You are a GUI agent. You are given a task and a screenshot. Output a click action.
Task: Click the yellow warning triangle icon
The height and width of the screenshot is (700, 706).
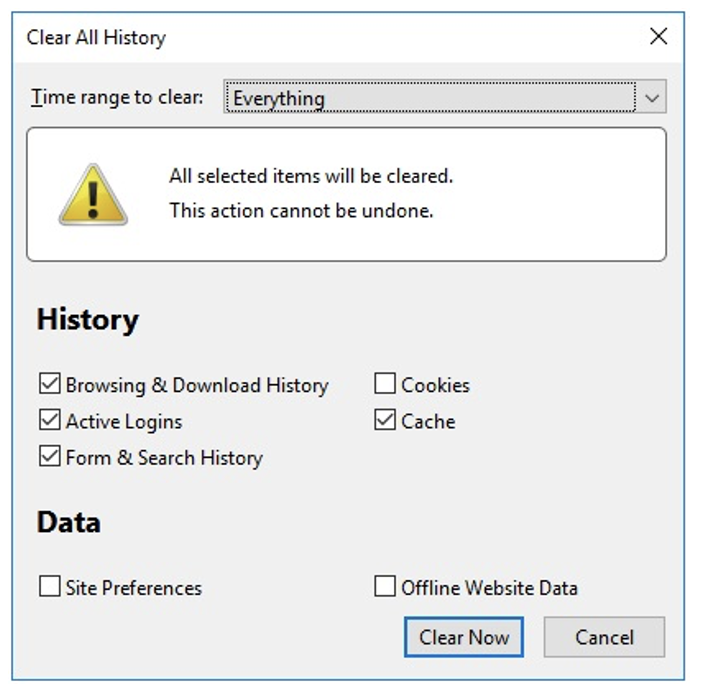point(93,194)
